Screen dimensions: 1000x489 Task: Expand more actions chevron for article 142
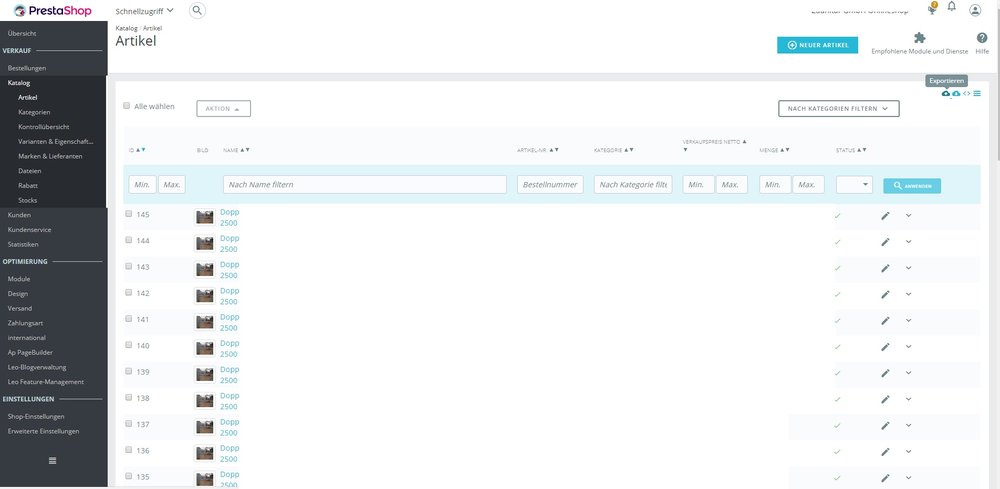point(909,294)
